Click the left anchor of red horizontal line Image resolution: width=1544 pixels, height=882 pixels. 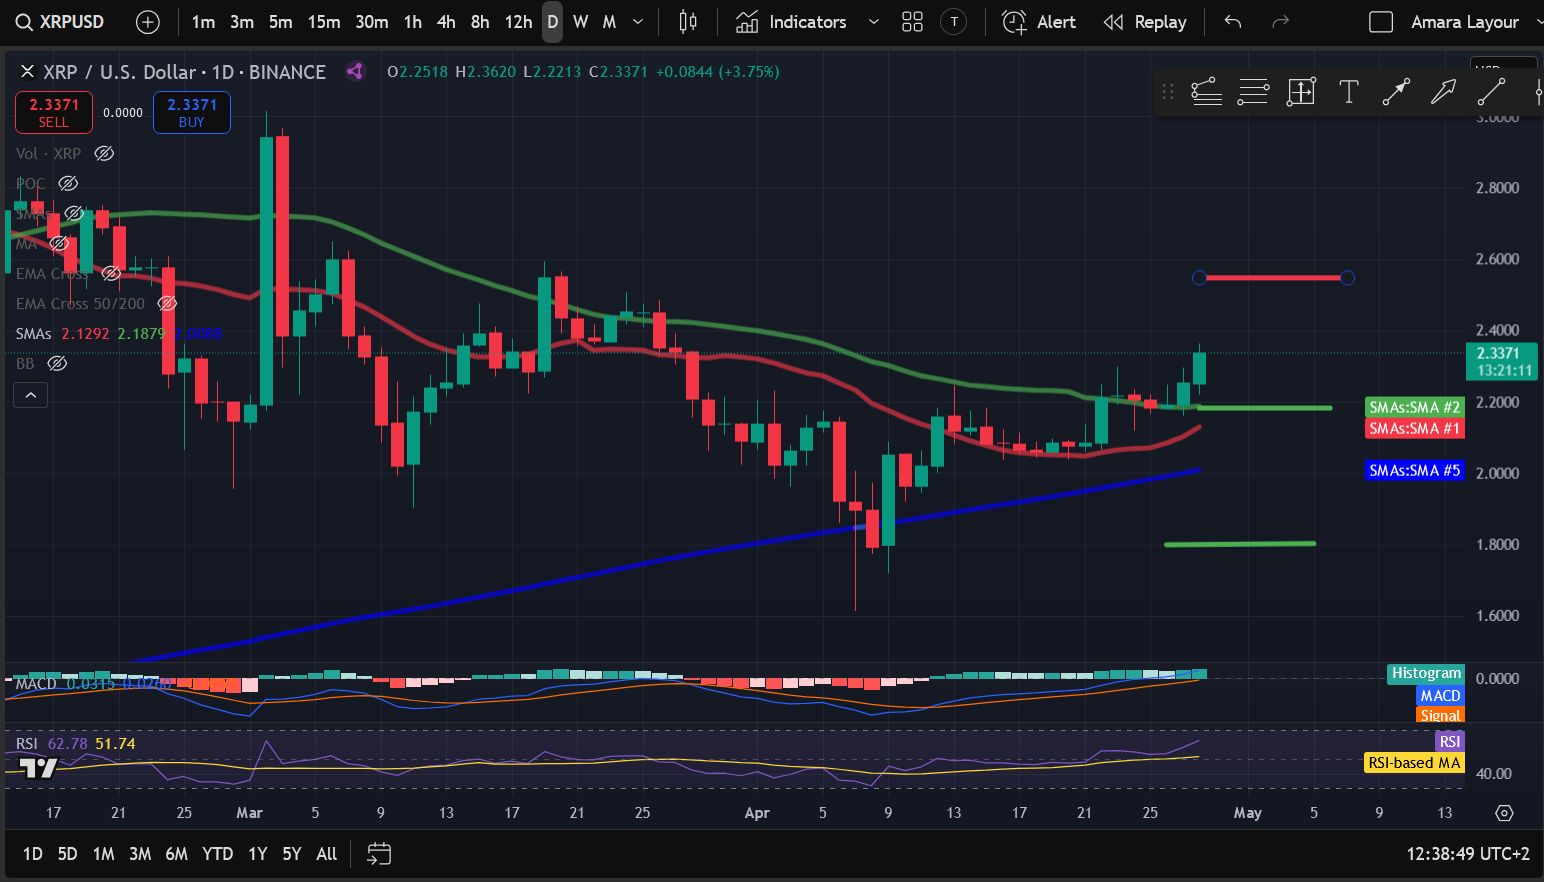click(x=1200, y=277)
